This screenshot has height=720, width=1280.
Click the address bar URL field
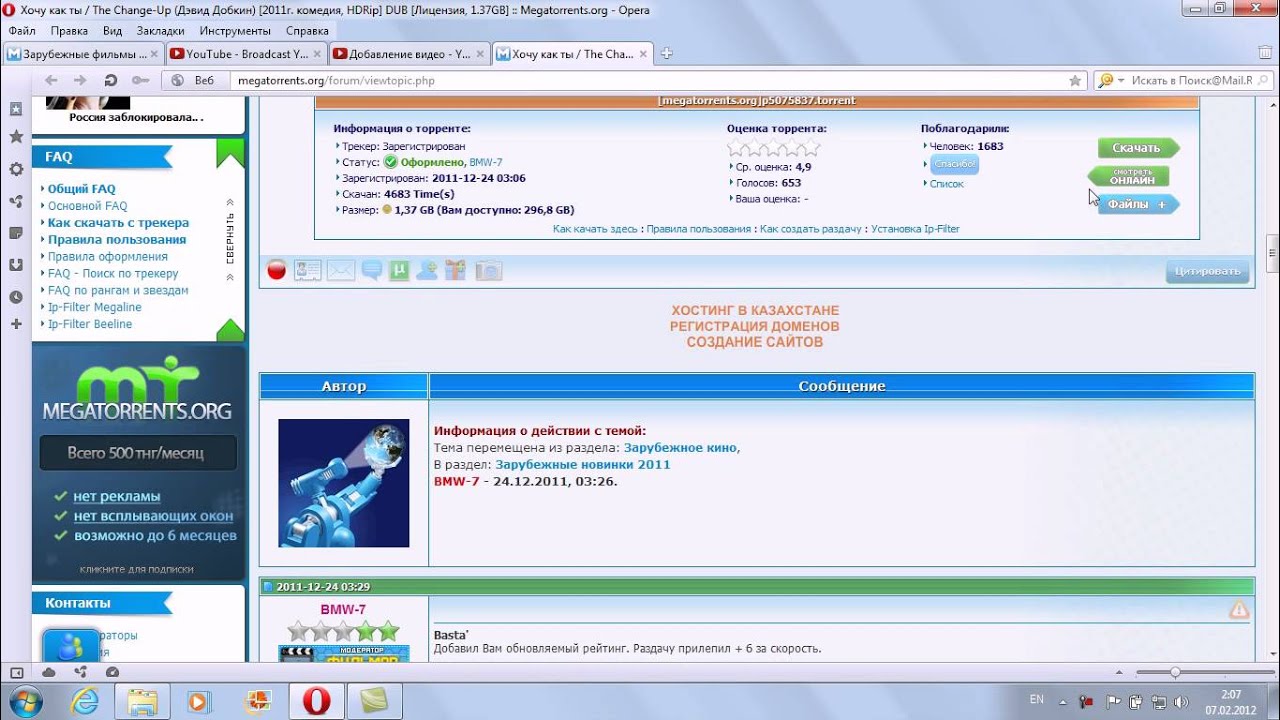point(649,80)
